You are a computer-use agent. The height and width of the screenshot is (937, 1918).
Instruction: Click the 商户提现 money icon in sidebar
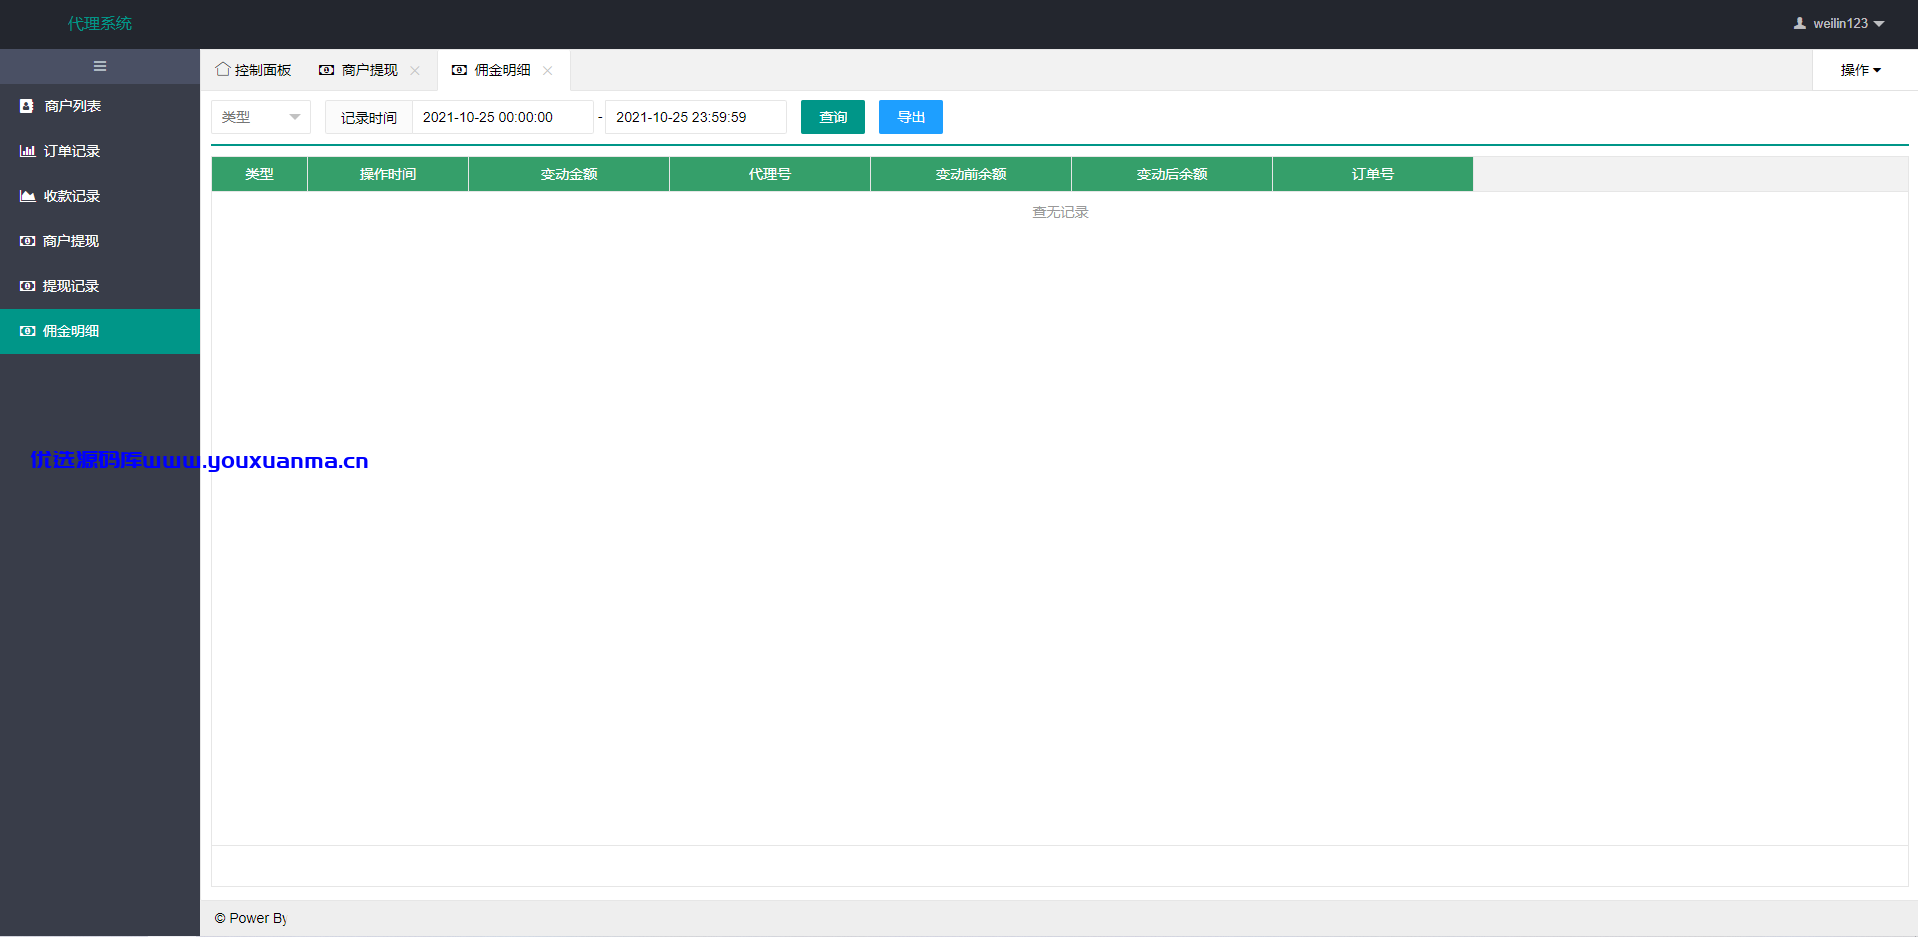click(x=27, y=241)
